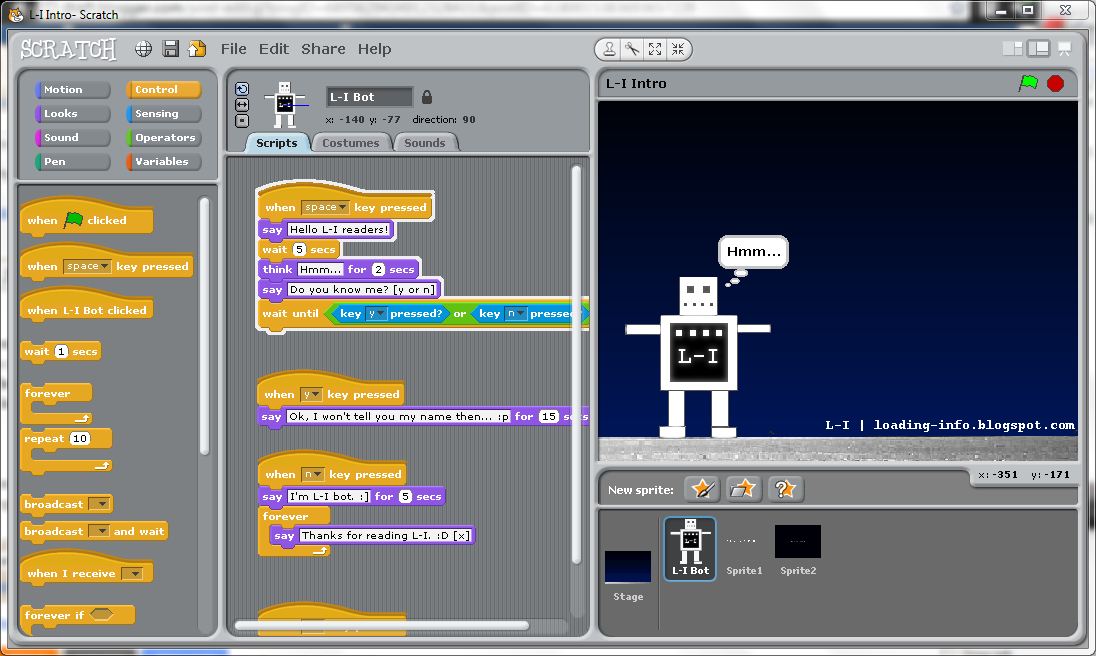Select the scissors delete tool
The image size is (1096, 656).
pos(632,49)
